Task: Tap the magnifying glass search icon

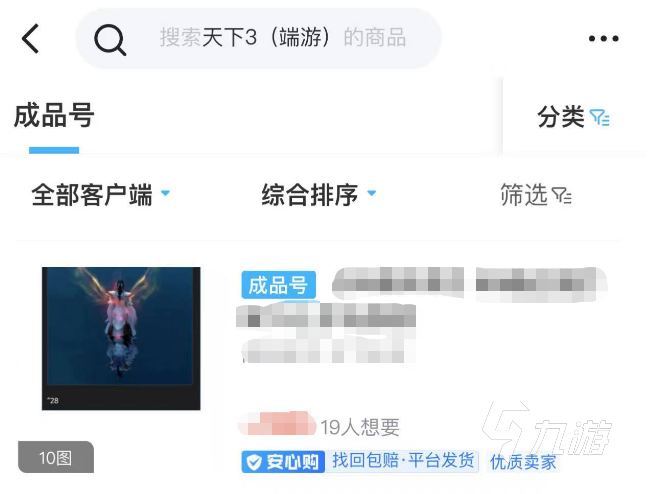Action: [110, 40]
